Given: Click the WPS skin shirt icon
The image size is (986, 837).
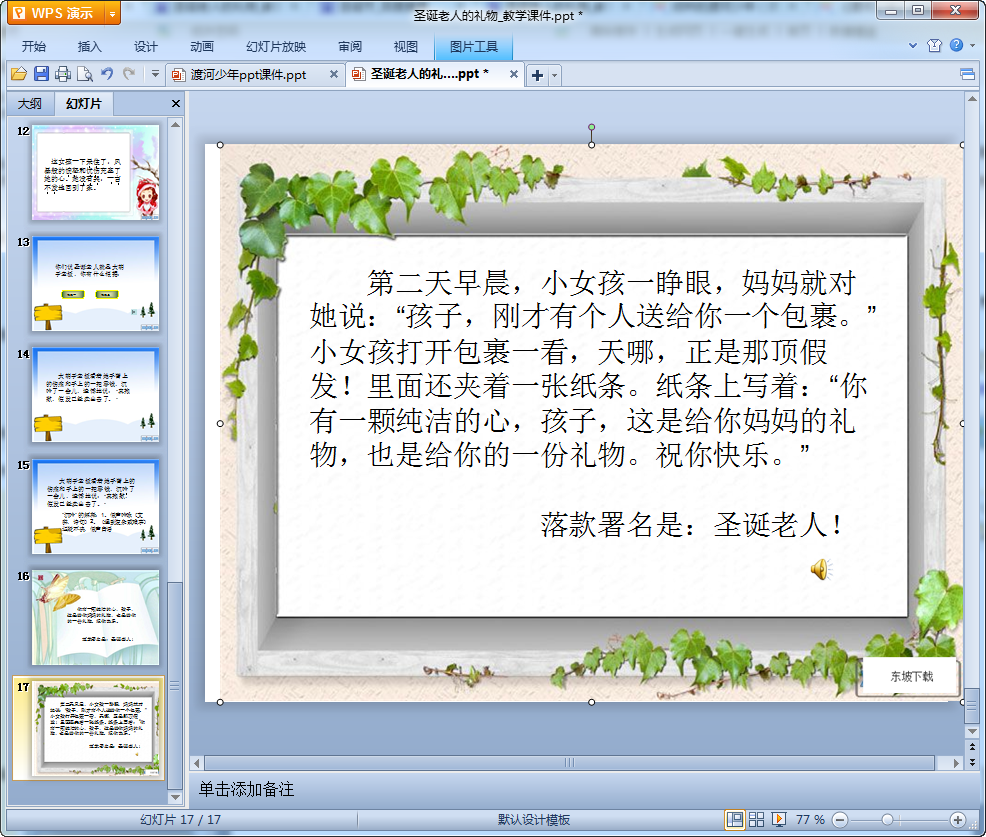Looking at the screenshot, I should pyautogui.click(x=934, y=45).
